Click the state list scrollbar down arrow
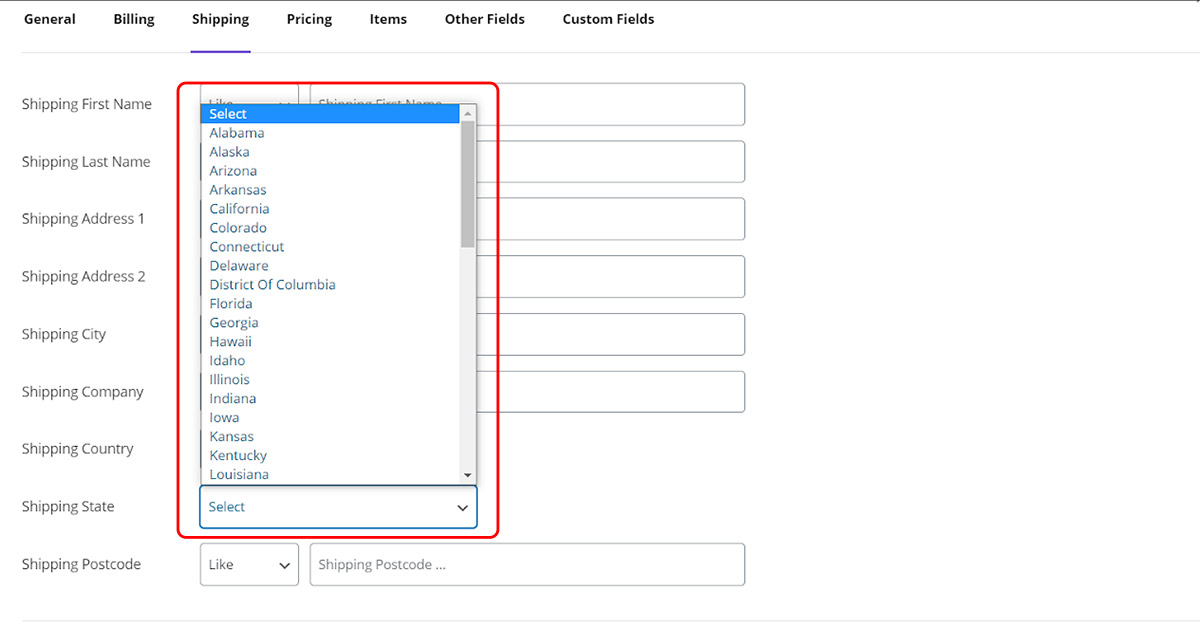 tap(467, 475)
